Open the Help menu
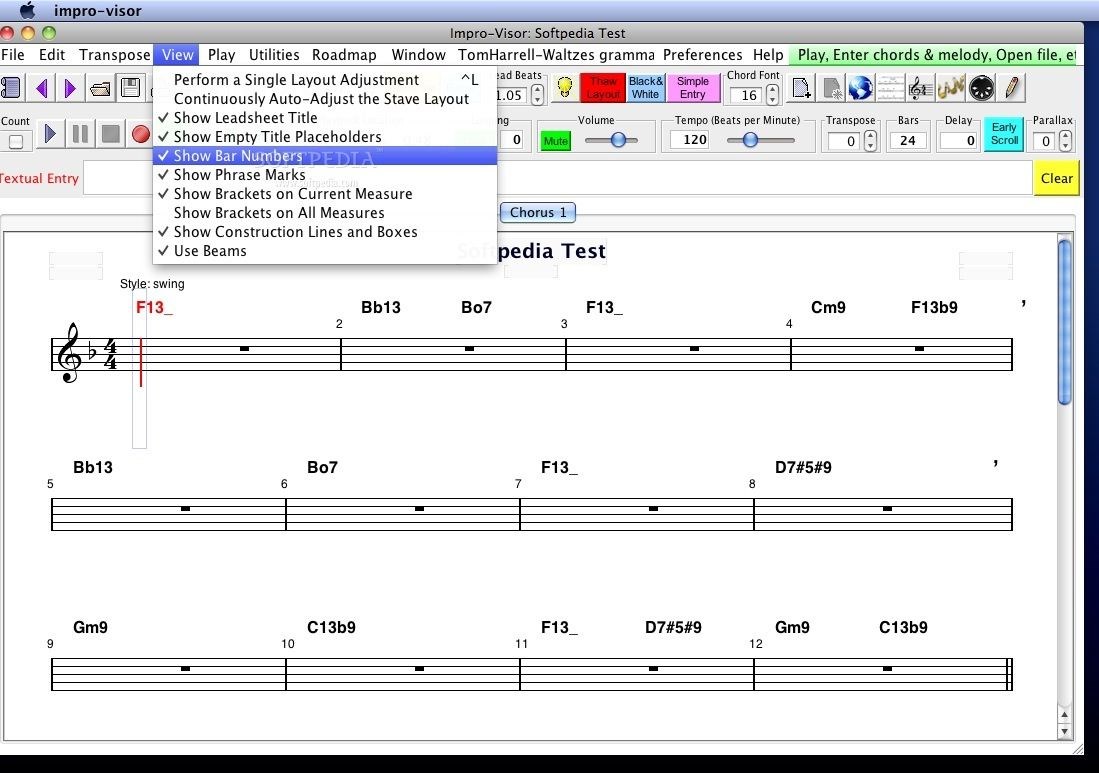Image resolution: width=1099 pixels, height=773 pixels. point(768,55)
